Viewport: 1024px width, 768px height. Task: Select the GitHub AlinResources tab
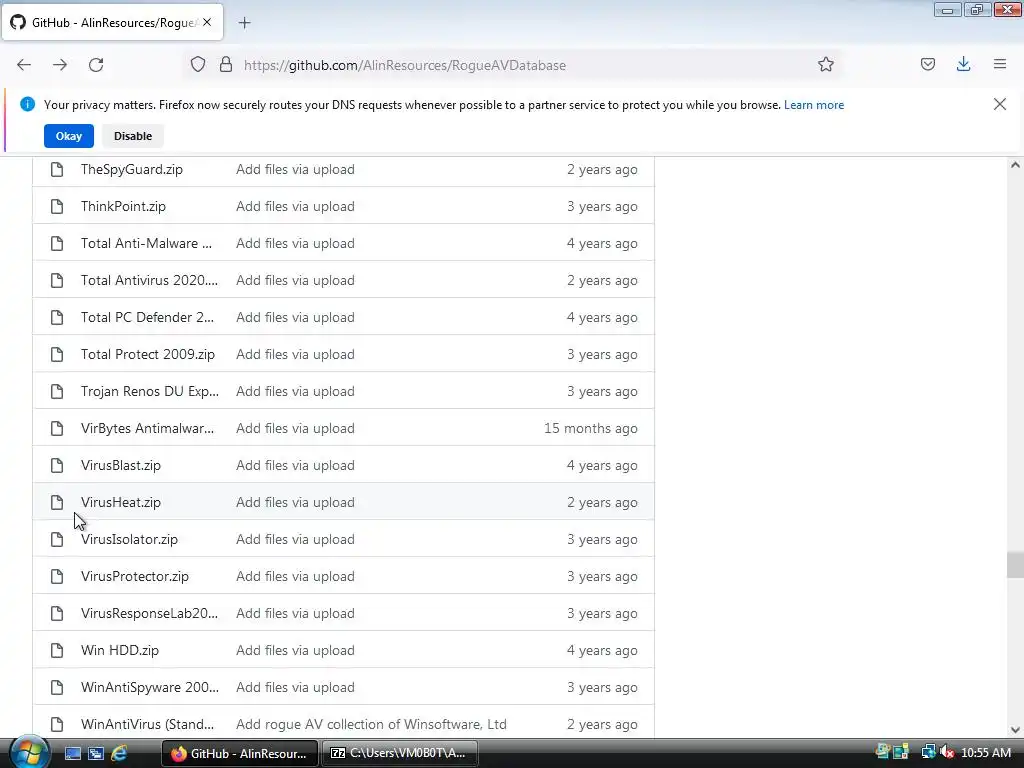point(112,22)
